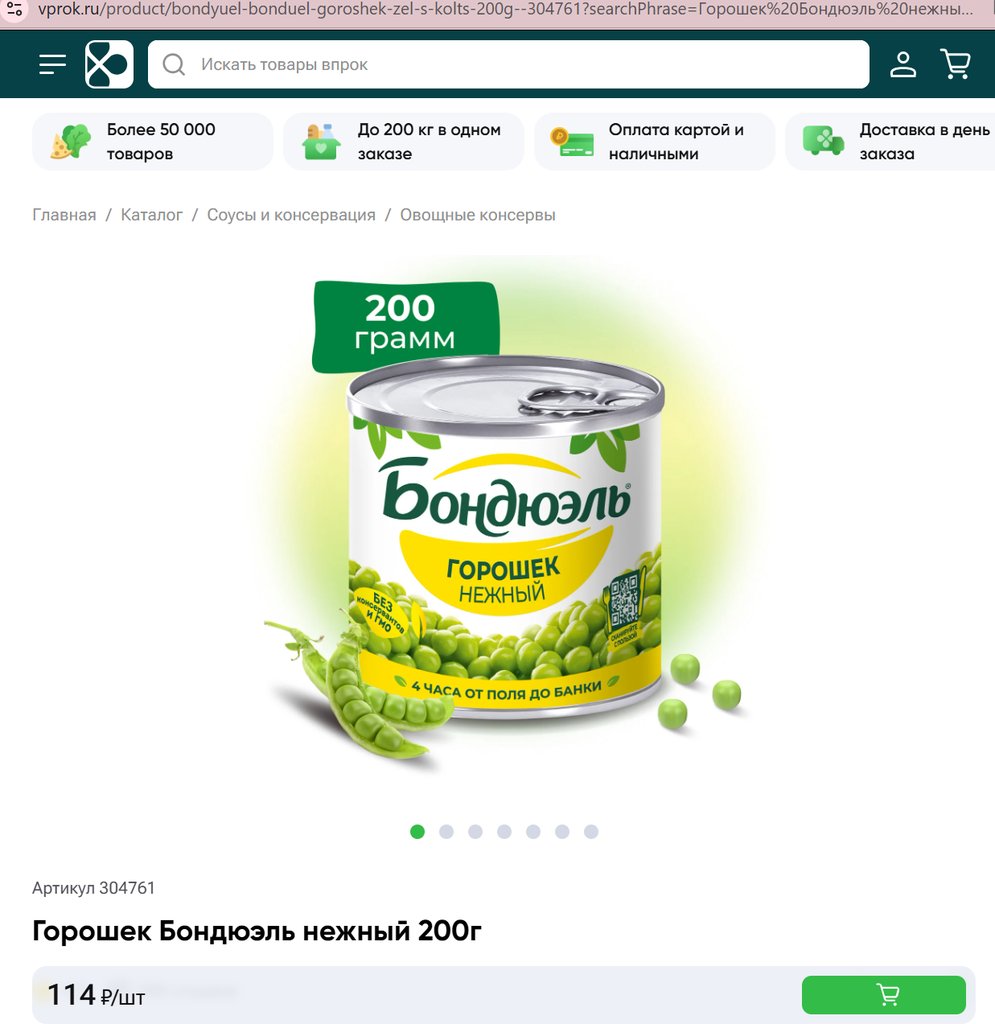Click the Bonduelle peas product image
The height and width of the screenshot is (1024, 995).
503,522
